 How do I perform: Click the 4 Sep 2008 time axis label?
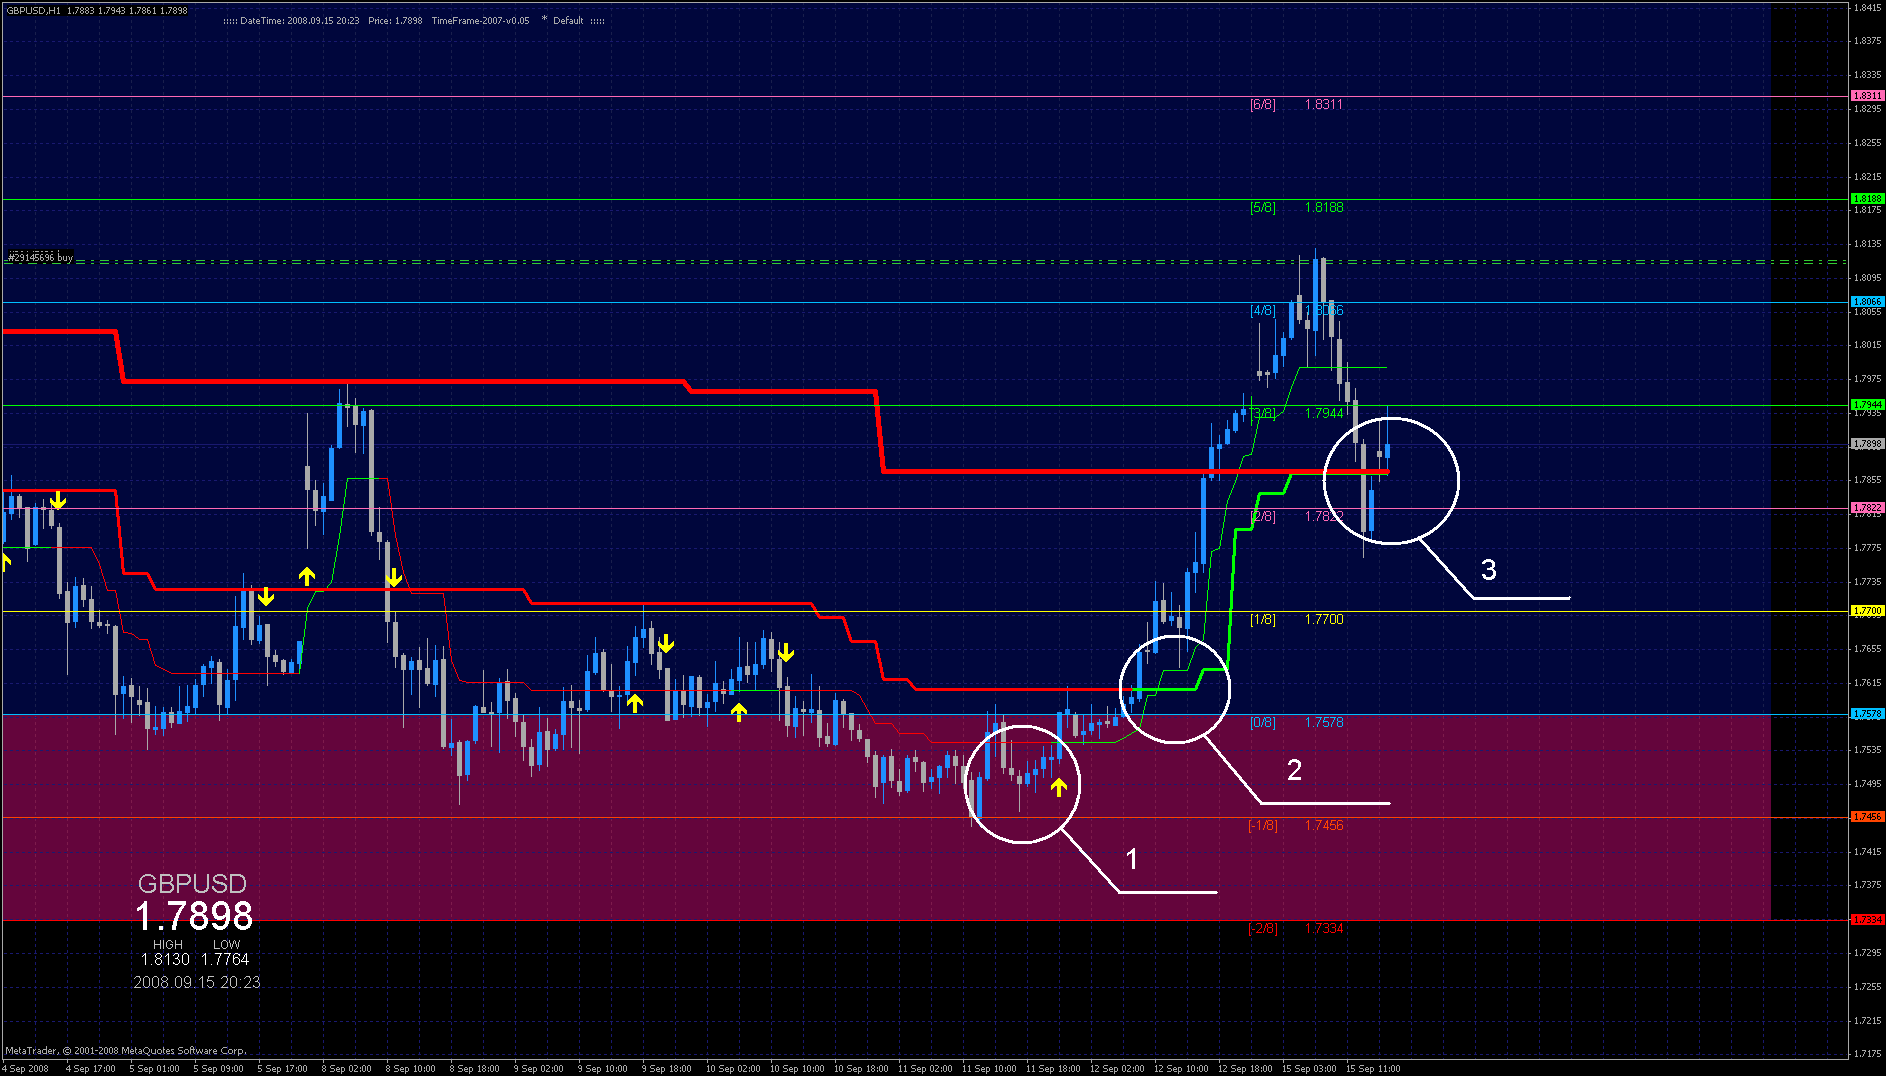(x=27, y=1069)
